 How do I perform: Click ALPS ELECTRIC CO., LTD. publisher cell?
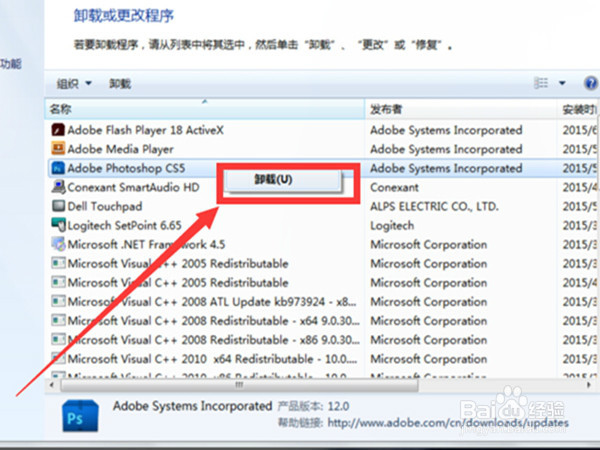click(434, 207)
